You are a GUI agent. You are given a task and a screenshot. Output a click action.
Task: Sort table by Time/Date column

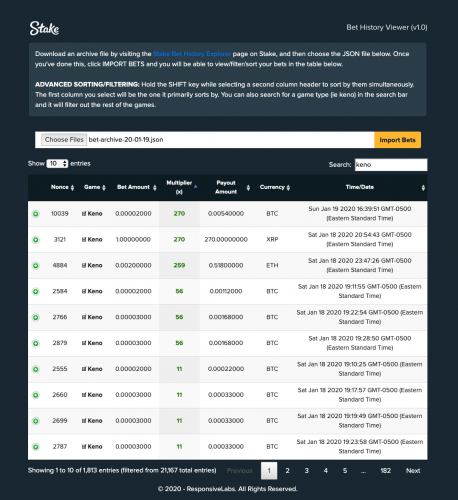360,187
